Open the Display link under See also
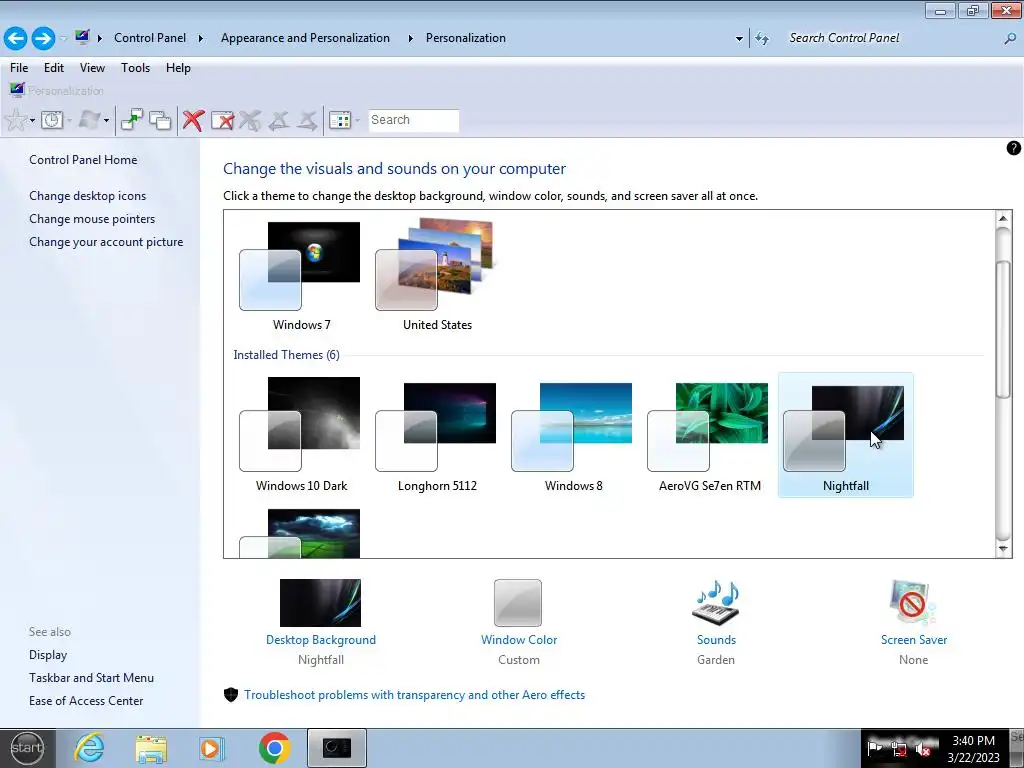 pyautogui.click(x=48, y=655)
